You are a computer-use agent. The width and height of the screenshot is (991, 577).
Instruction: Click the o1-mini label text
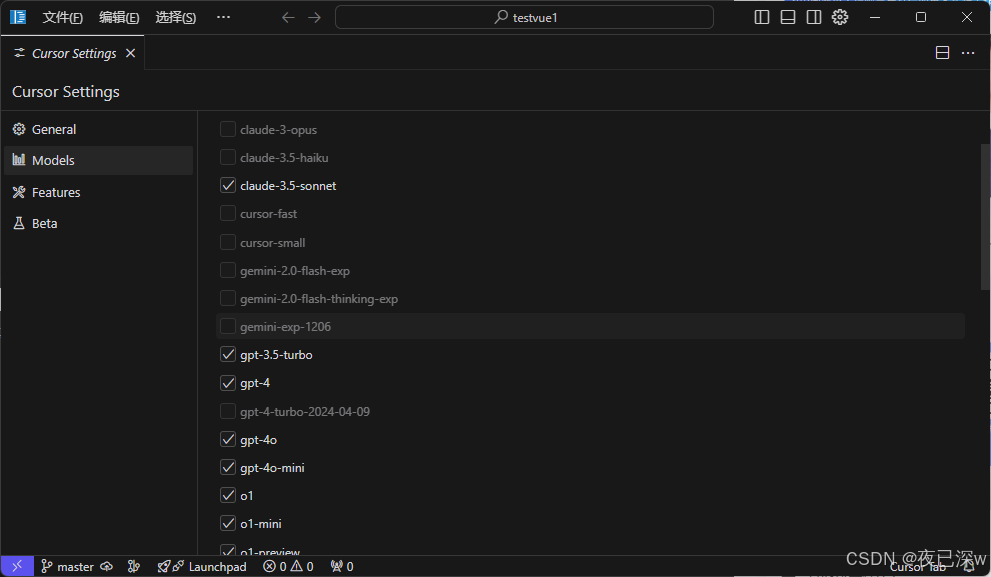(x=261, y=524)
